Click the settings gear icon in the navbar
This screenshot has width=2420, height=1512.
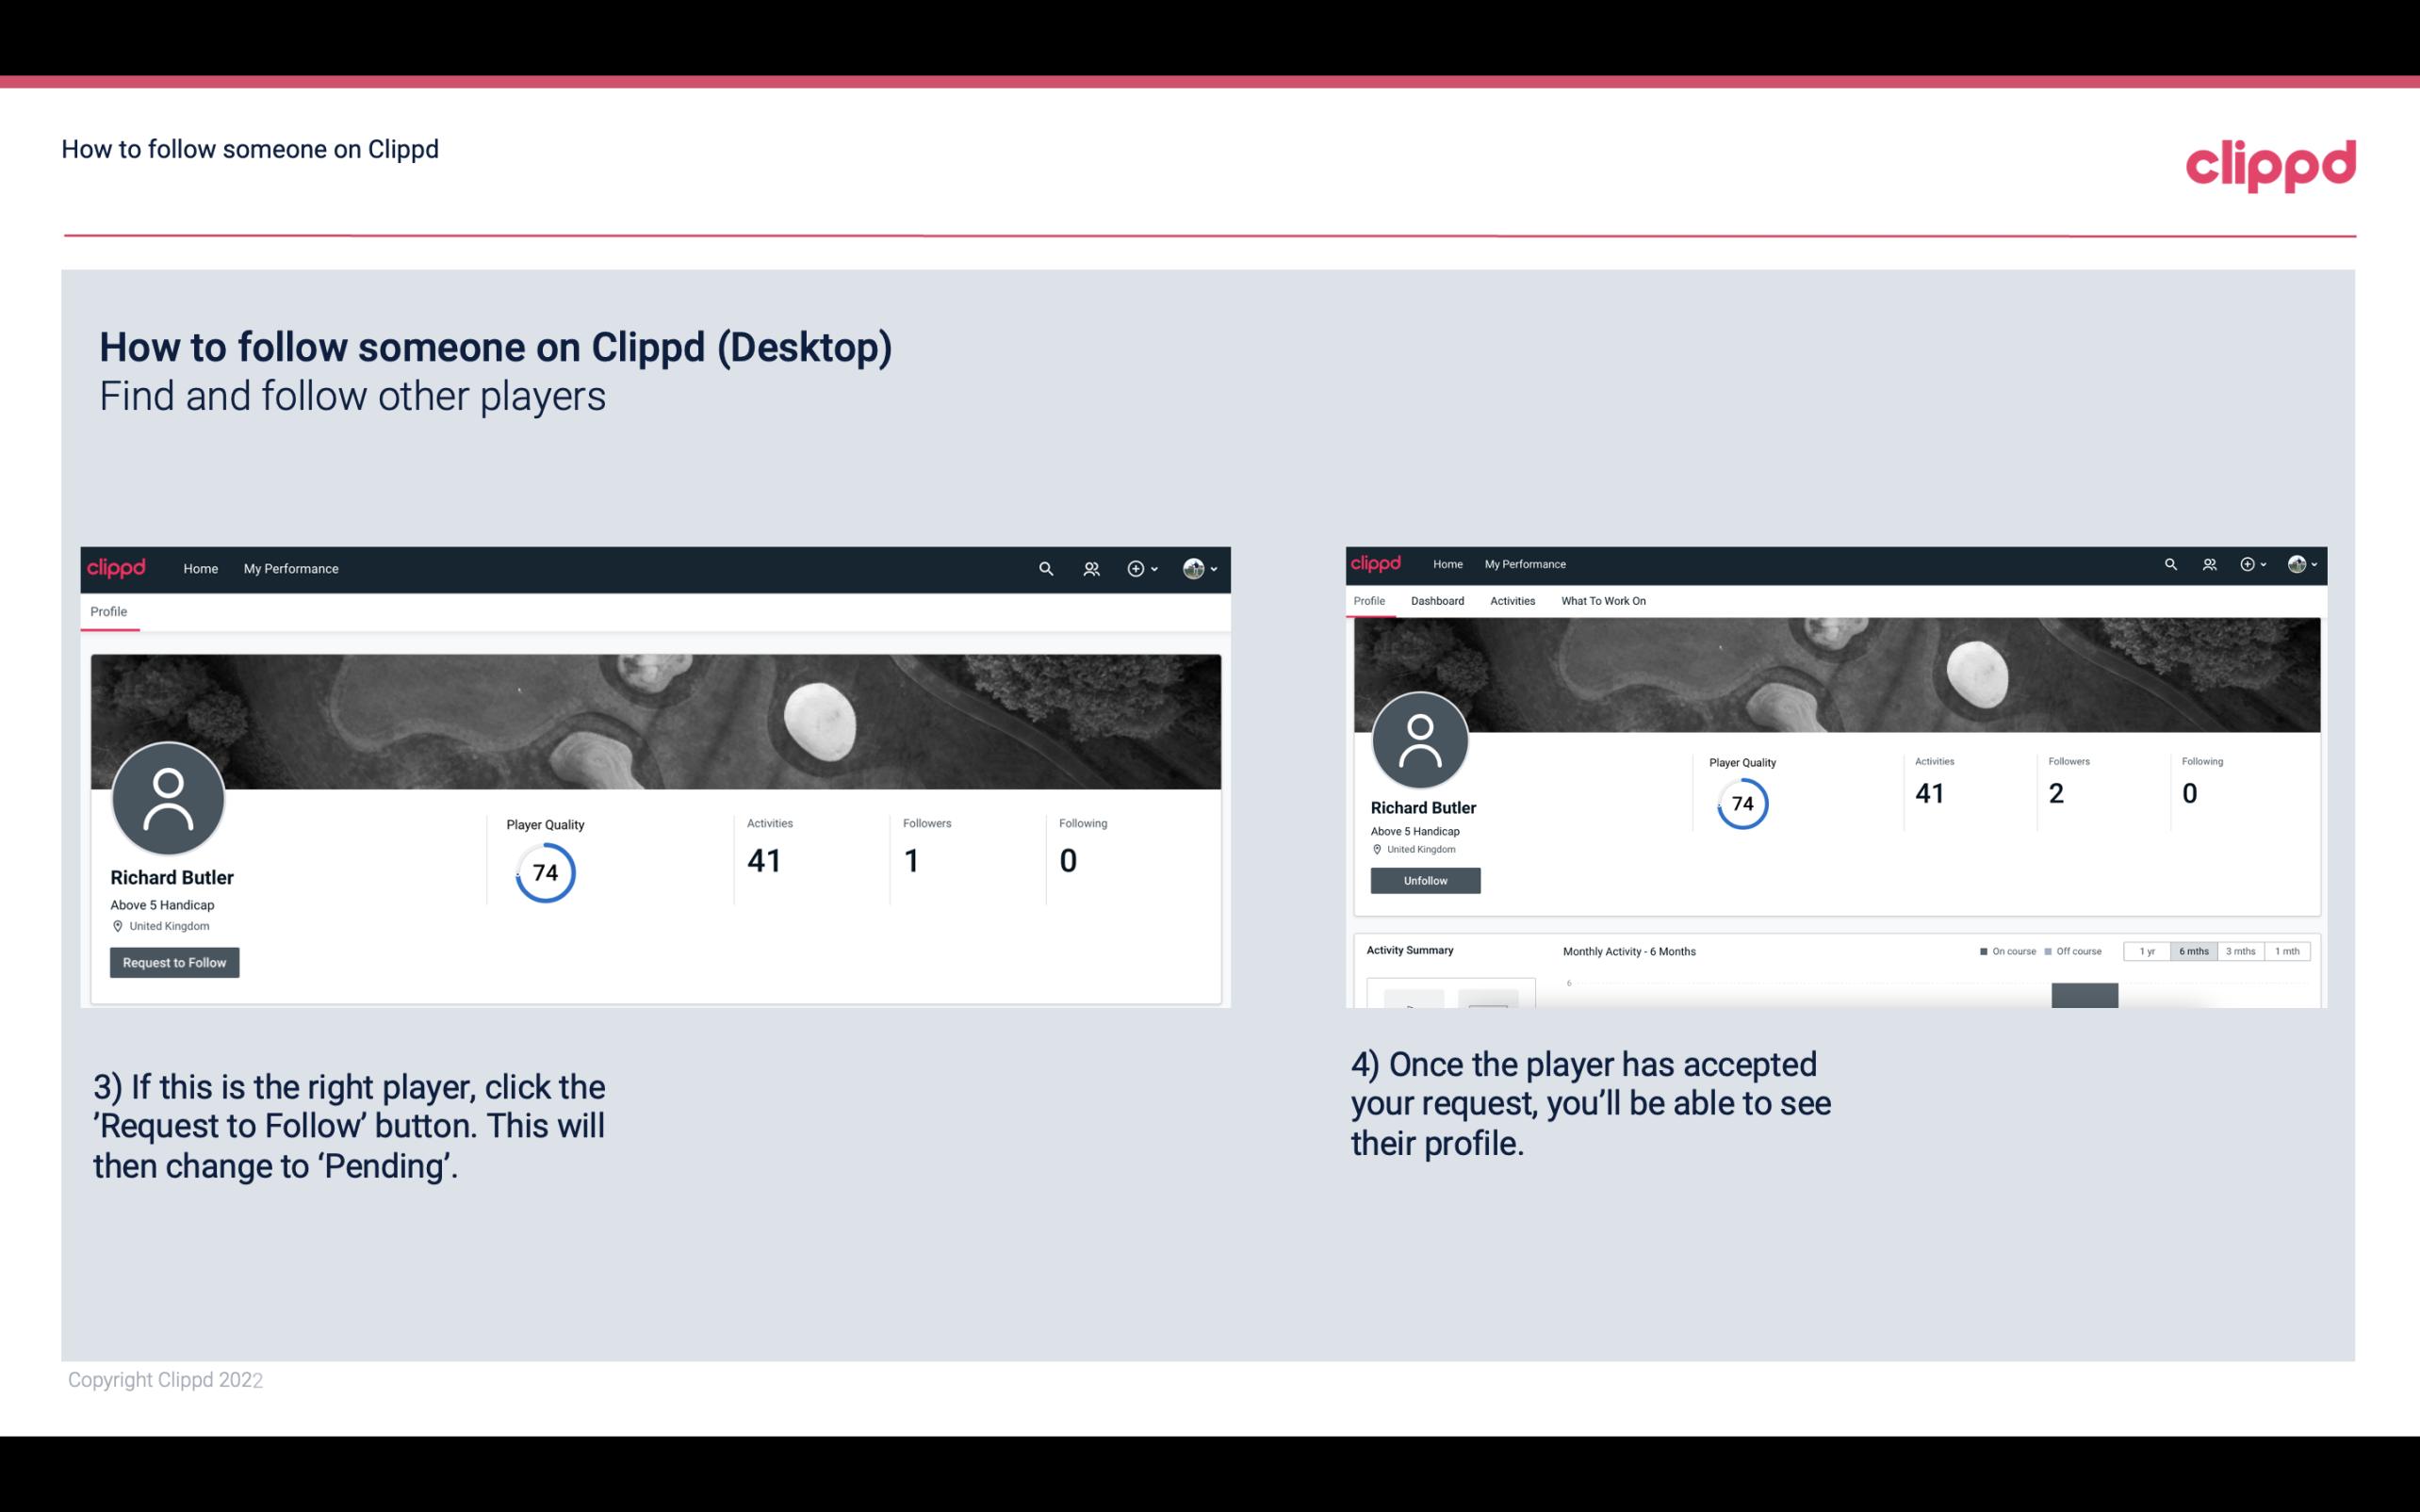pyautogui.click(x=1136, y=568)
